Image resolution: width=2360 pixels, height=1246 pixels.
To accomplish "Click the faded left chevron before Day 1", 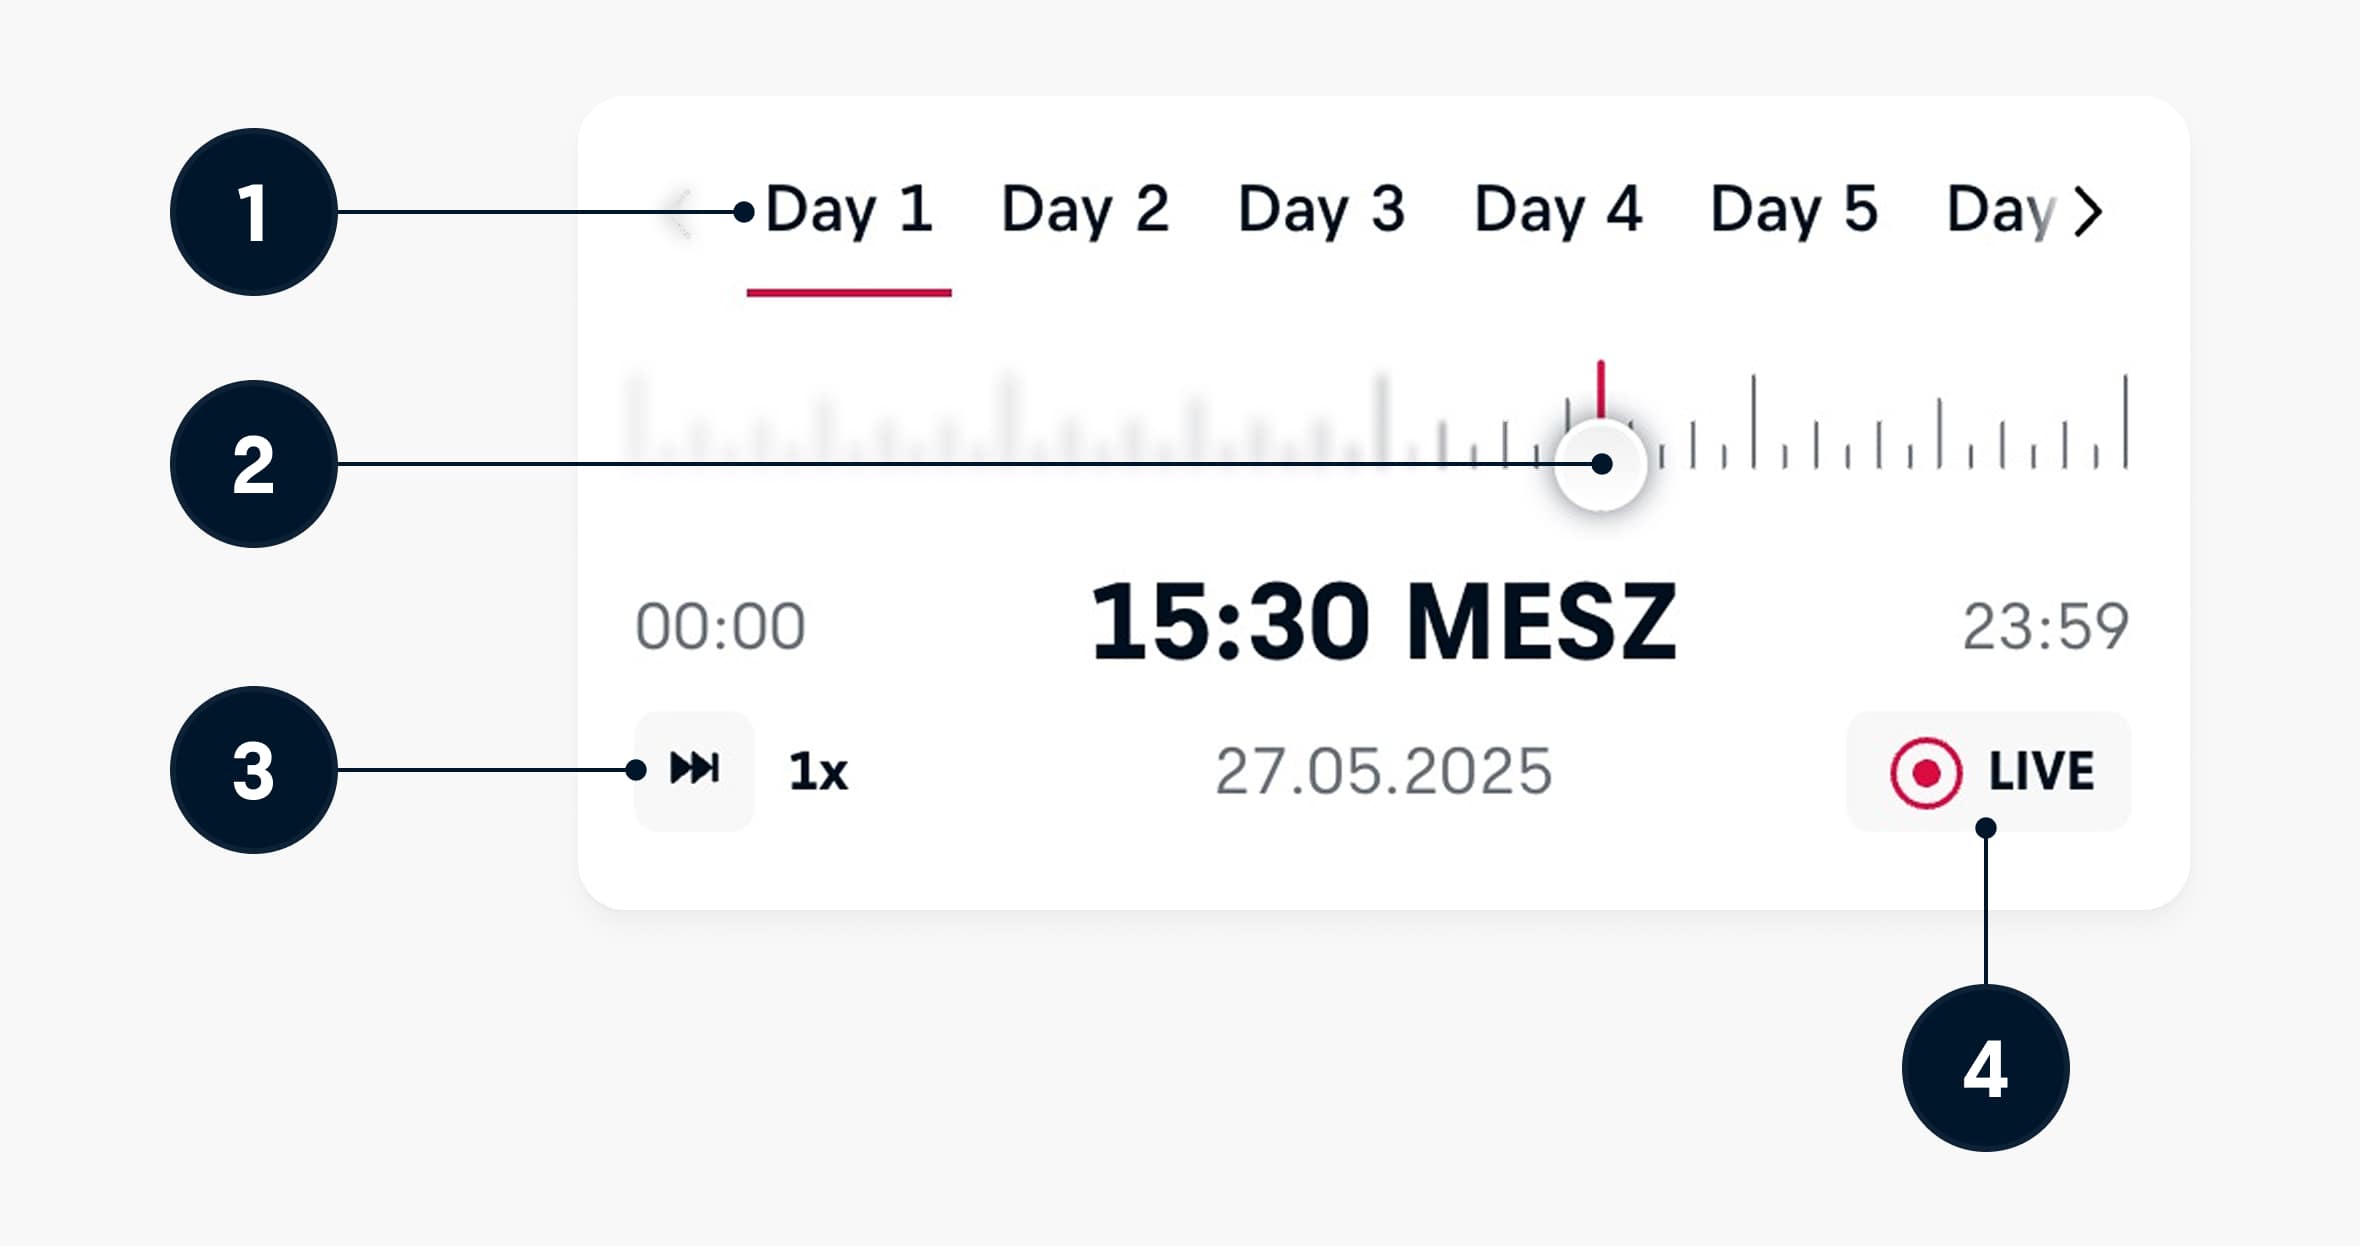I will (682, 212).
